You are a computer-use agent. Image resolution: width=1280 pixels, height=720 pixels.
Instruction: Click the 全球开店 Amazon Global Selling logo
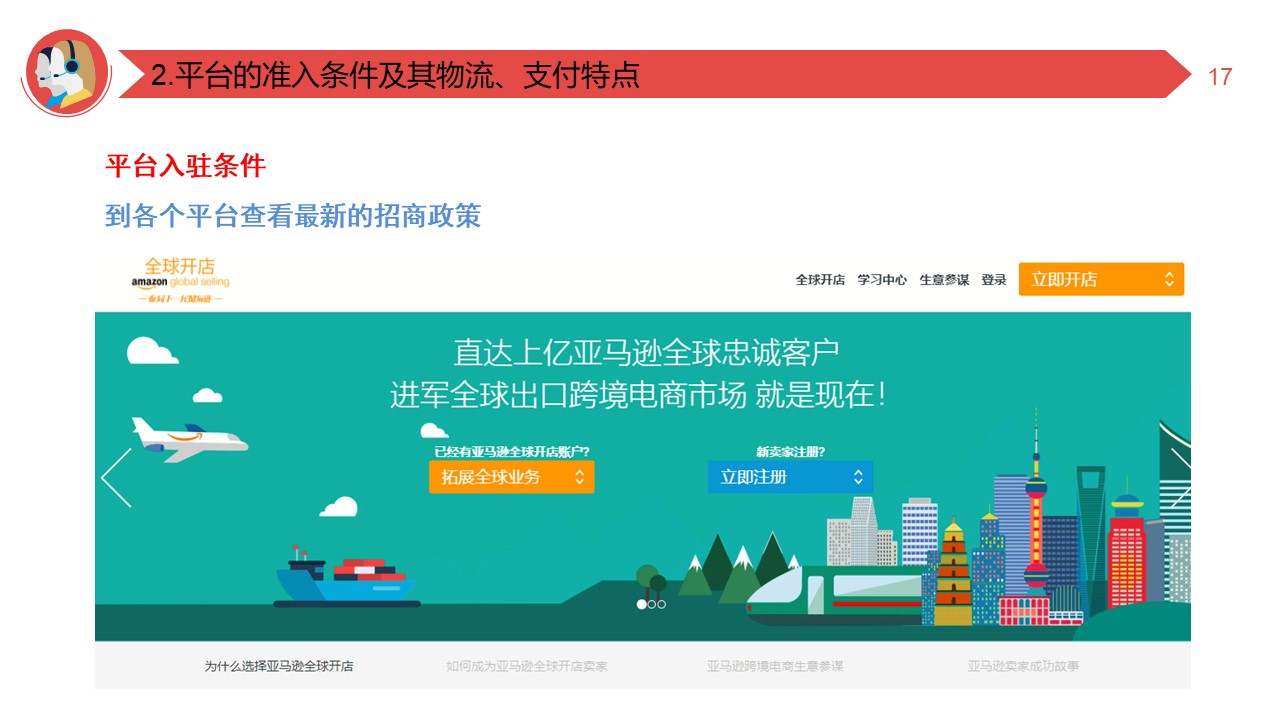coord(180,279)
